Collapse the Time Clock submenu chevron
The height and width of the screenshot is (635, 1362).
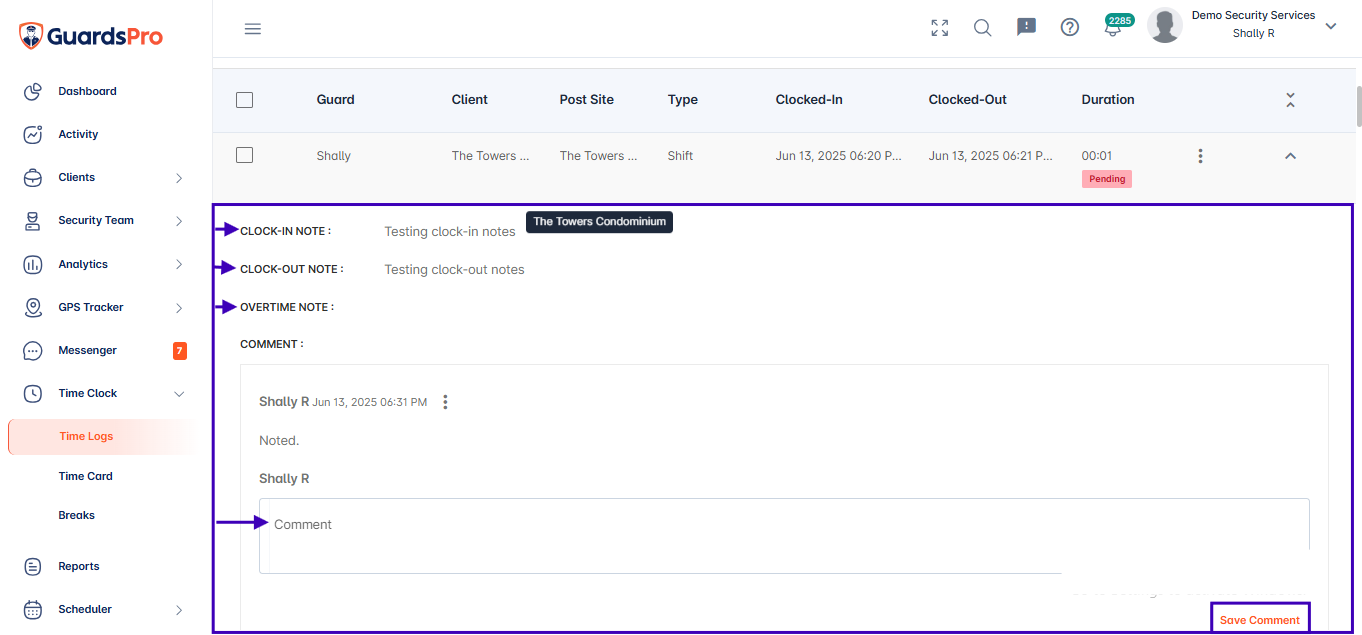tap(179, 394)
